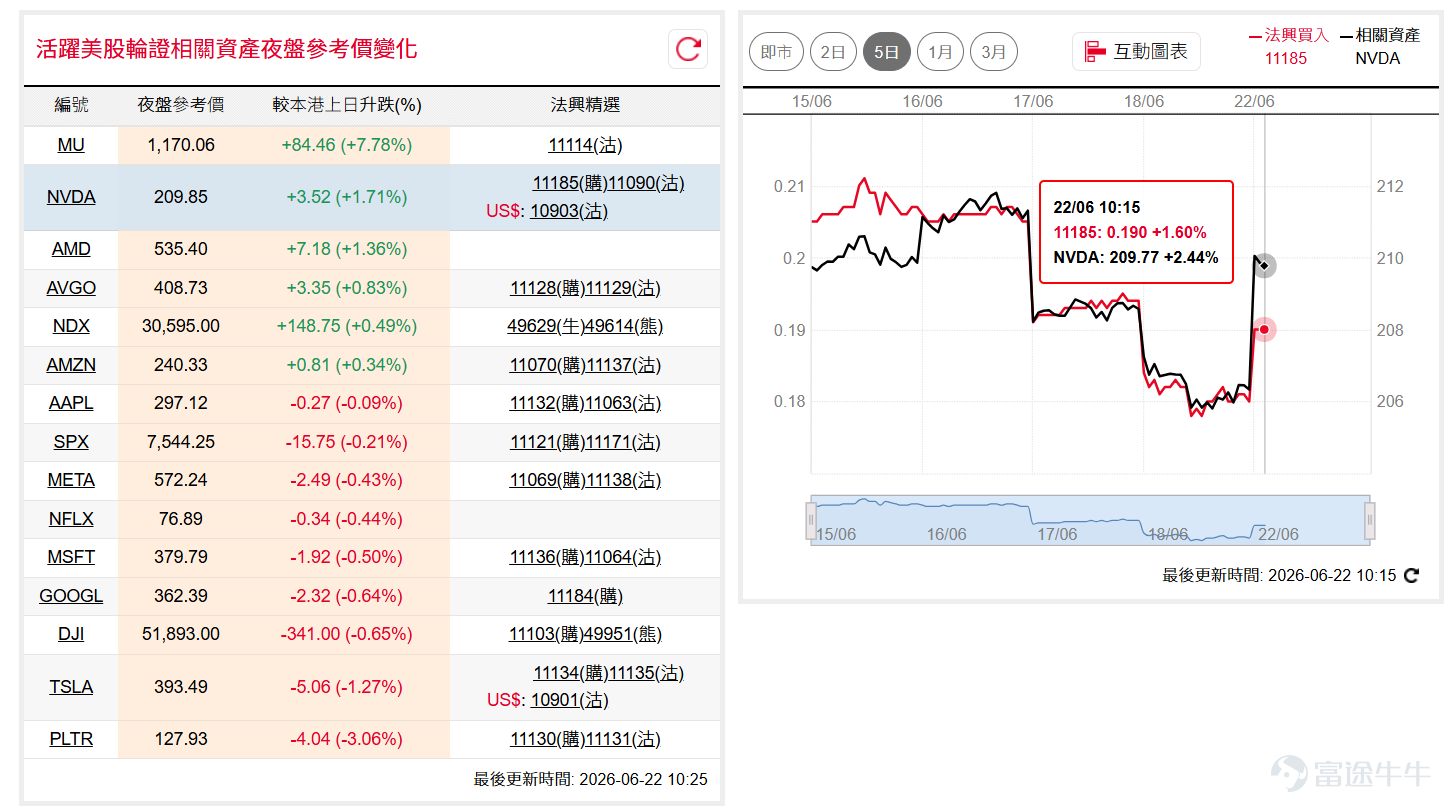
Task: Open warrant 11090 put link for NVDA
Action: (x=647, y=183)
